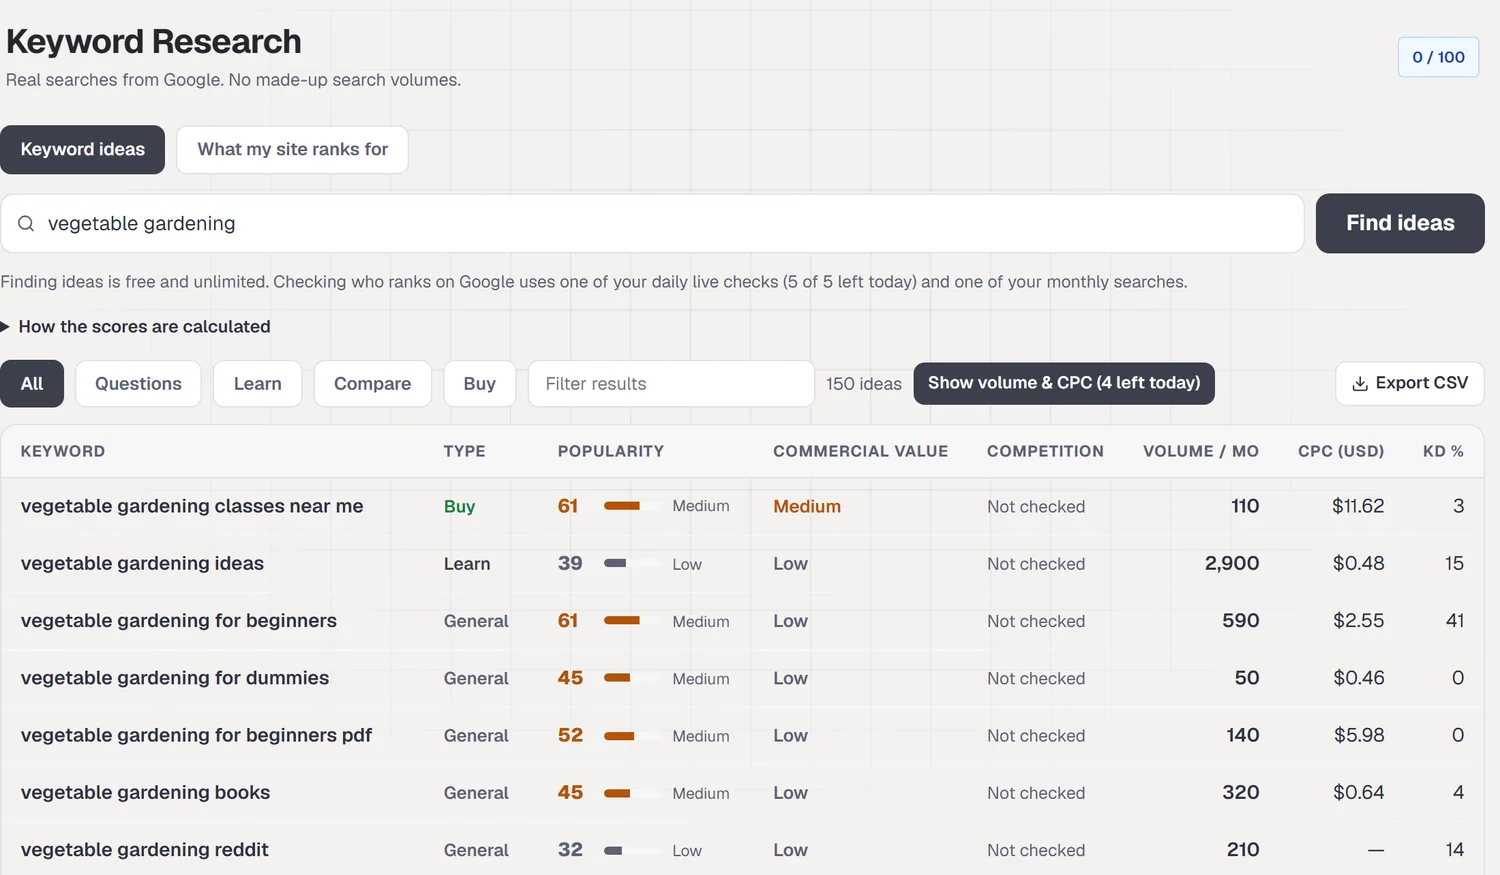Filter by Learn intent
This screenshot has height=875, width=1500.
tap(257, 383)
